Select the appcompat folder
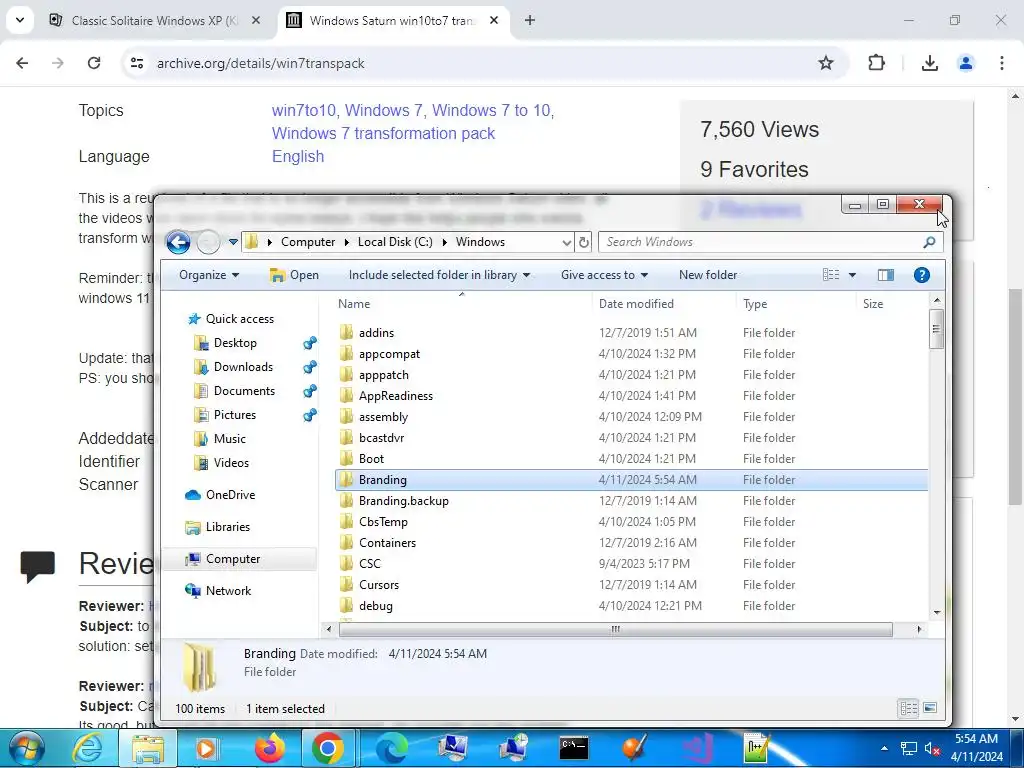 (x=631, y=354)
